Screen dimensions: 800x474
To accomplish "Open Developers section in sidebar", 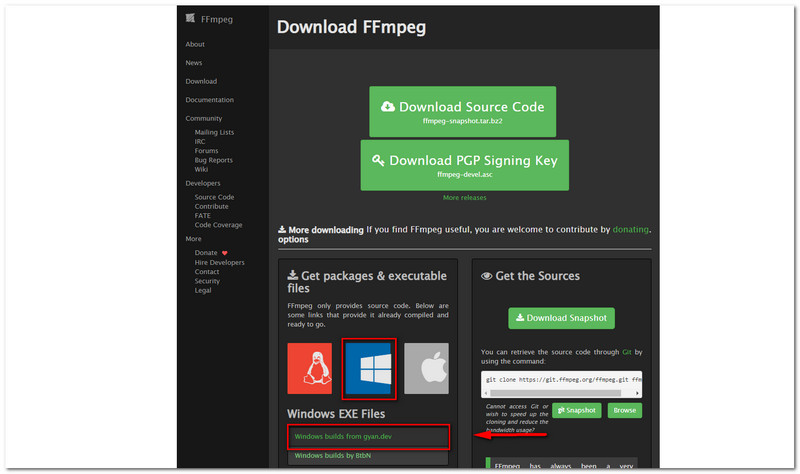I will pos(203,183).
